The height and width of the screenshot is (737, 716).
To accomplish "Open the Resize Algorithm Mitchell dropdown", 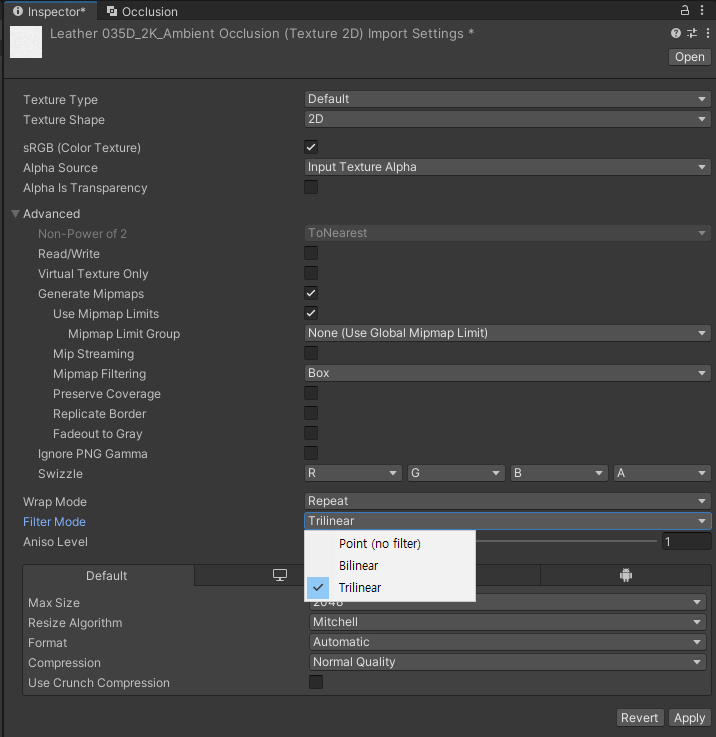I will pyautogui.click(x=507, y=622).
